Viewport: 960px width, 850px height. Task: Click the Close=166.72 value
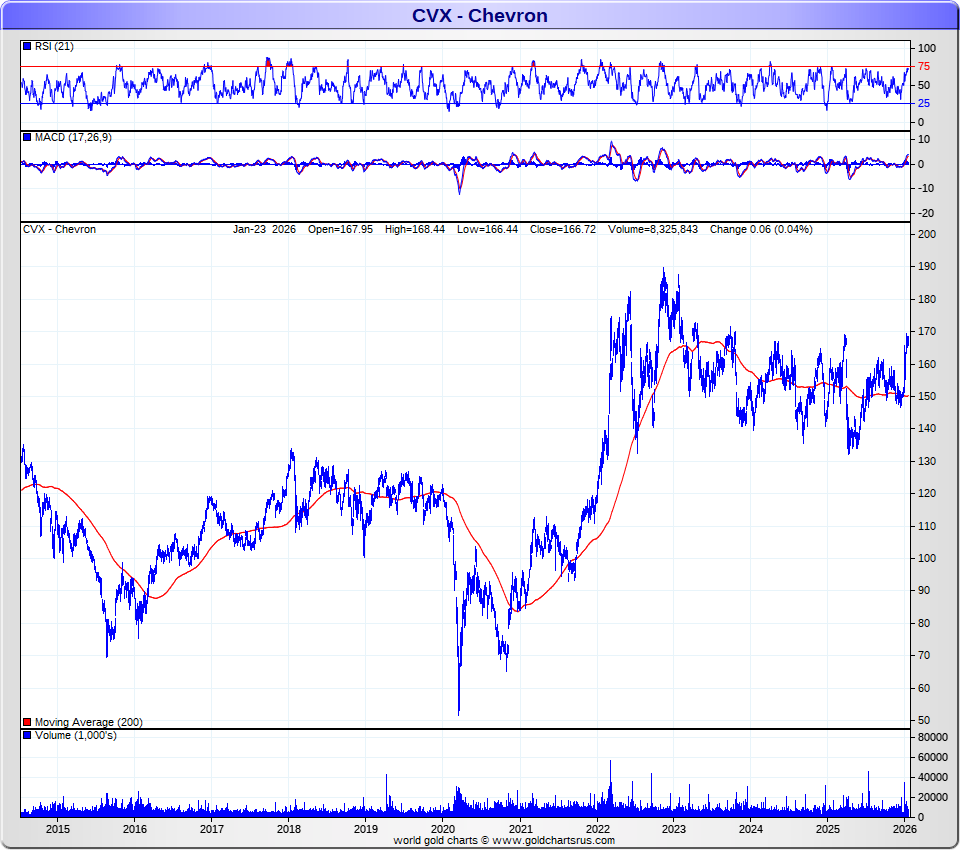click(x=563, y=230)
